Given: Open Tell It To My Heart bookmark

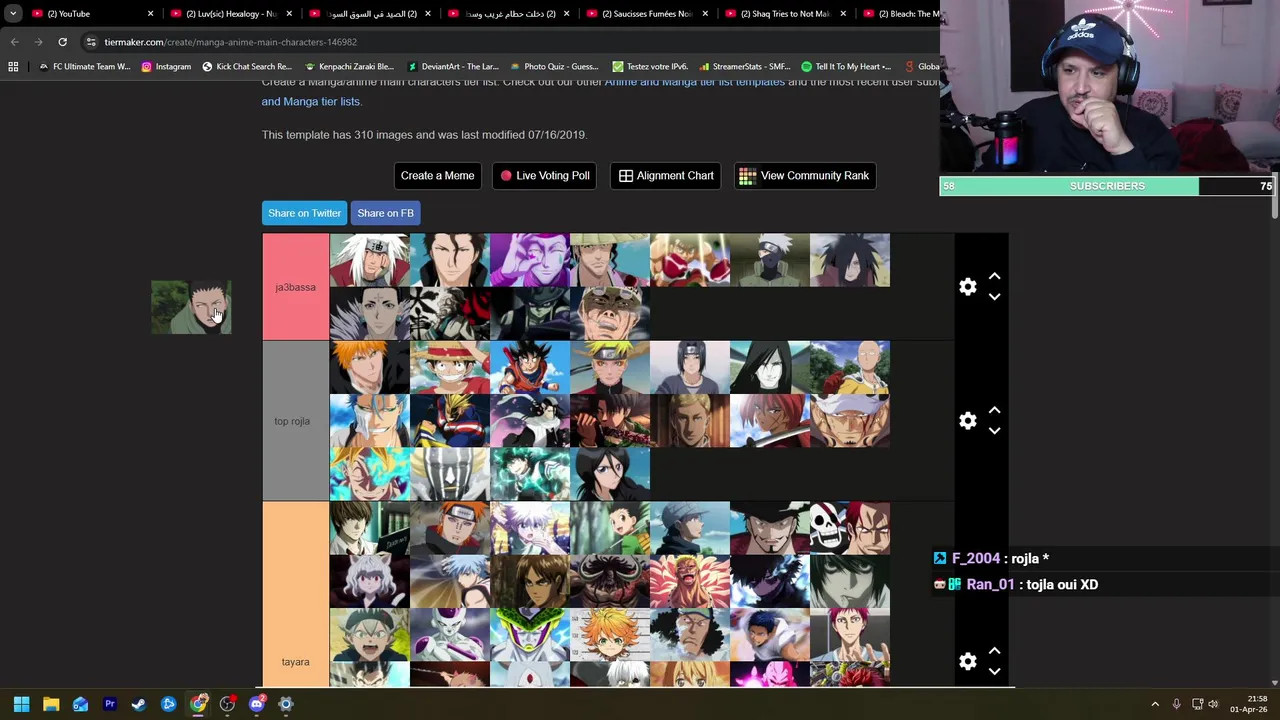Looking at the screenshot, I should (846, 67).
